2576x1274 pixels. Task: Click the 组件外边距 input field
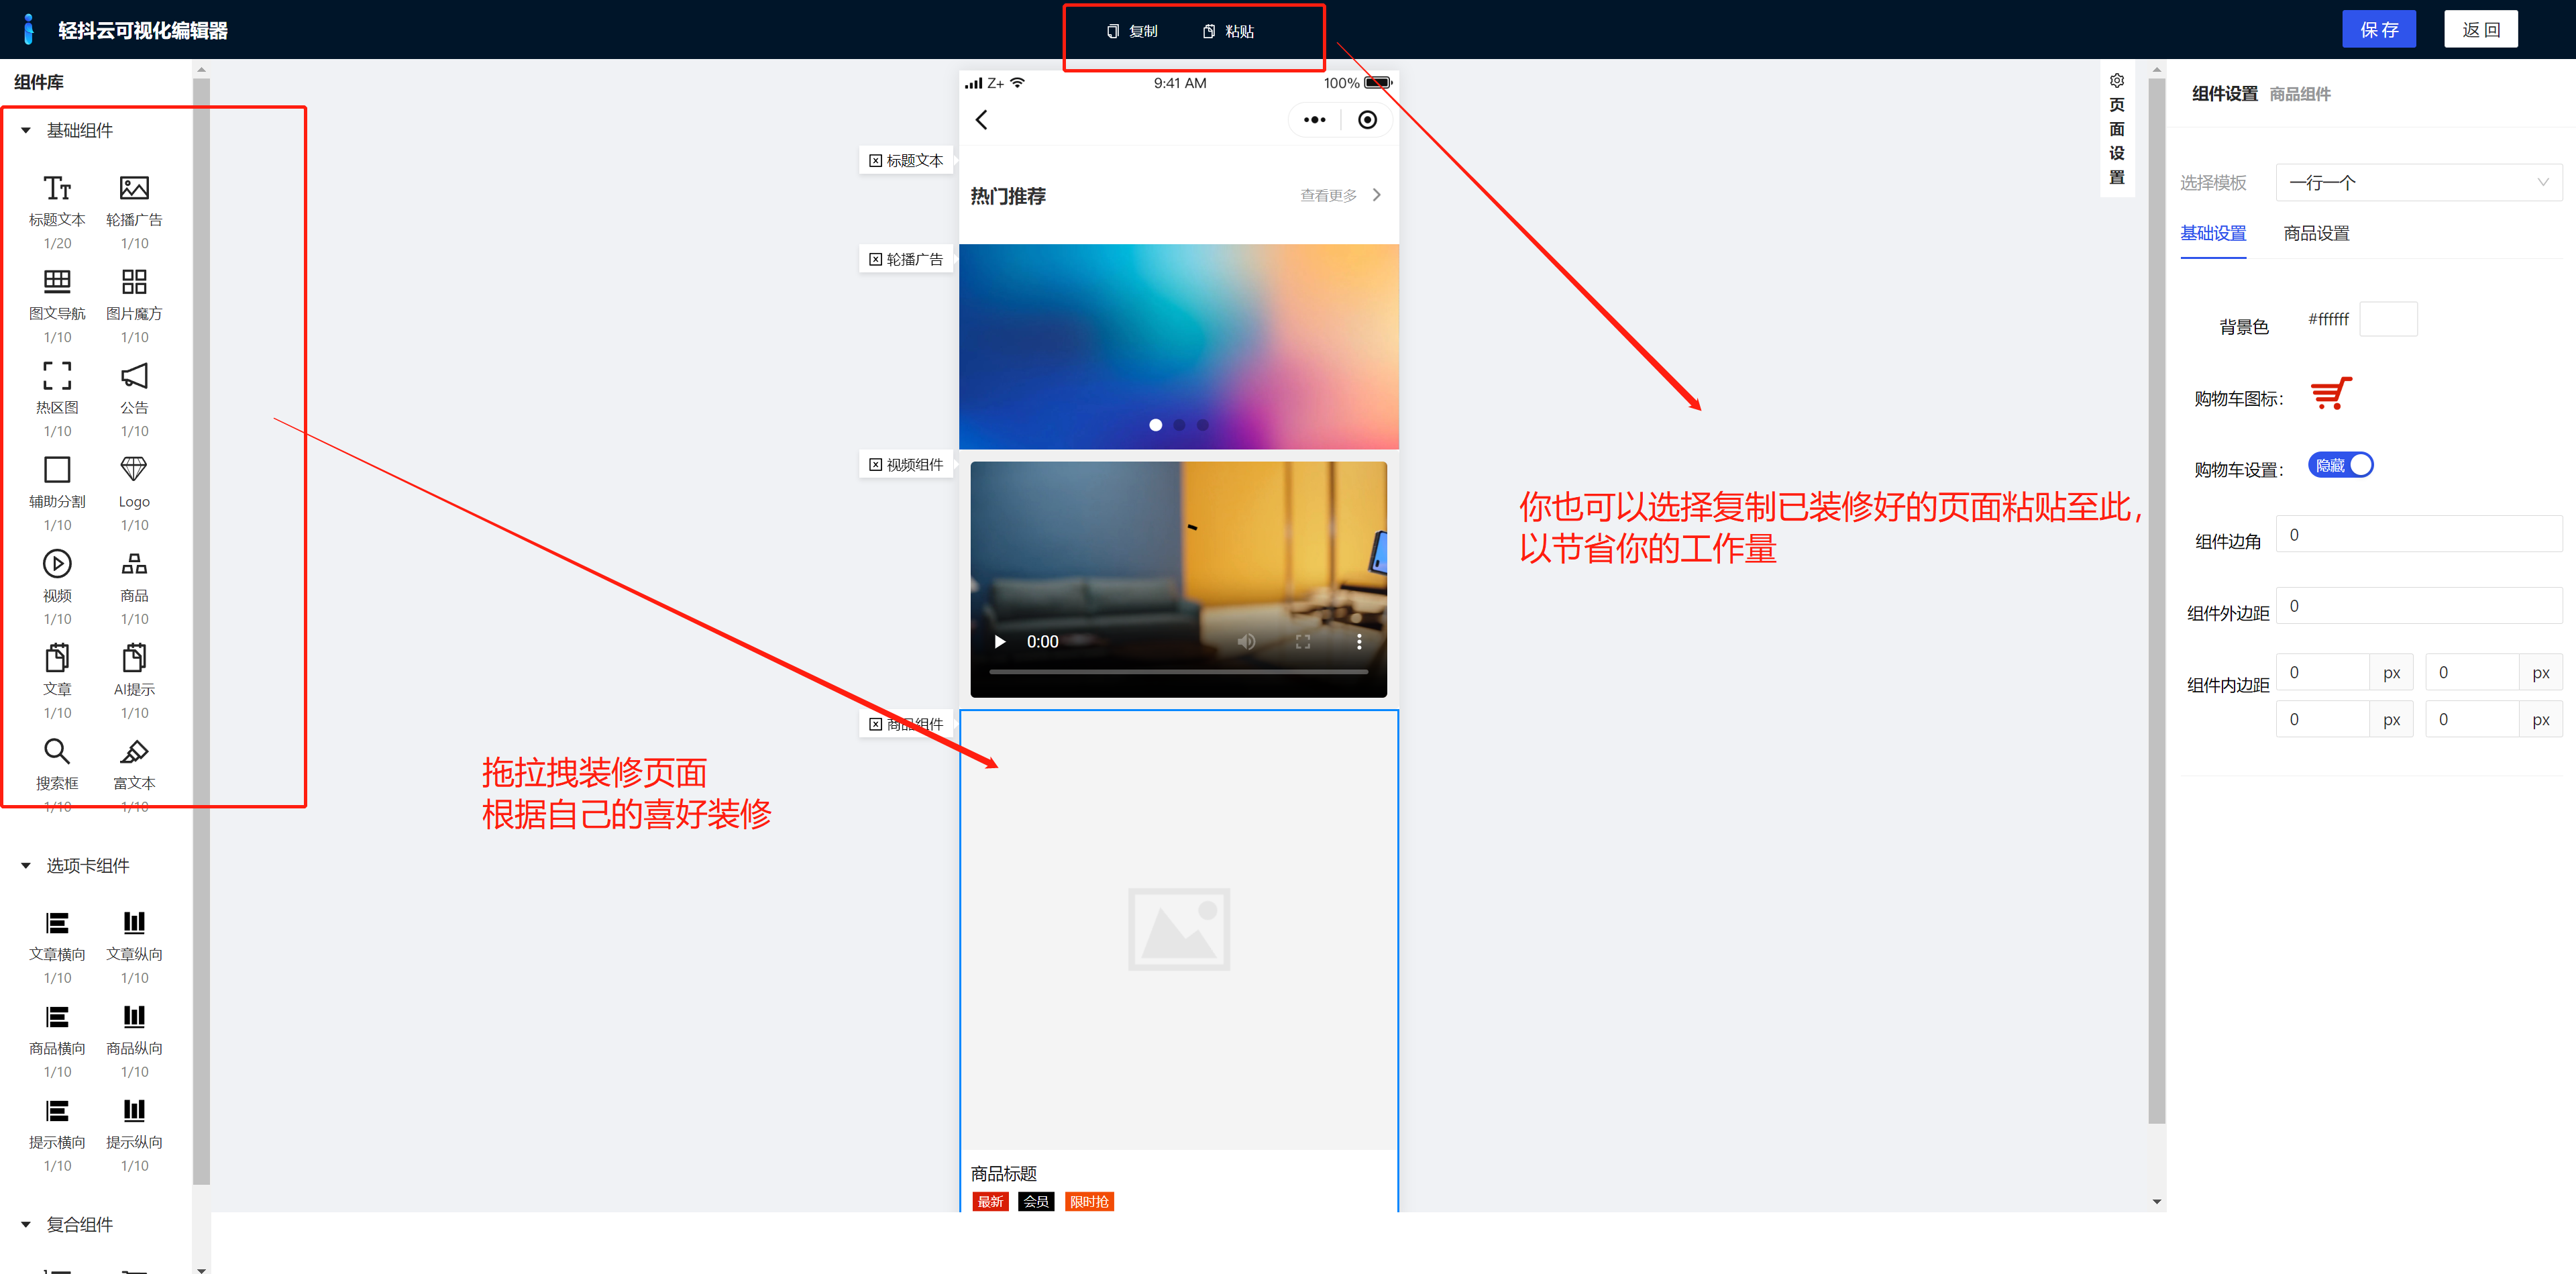click(2418, 605)
